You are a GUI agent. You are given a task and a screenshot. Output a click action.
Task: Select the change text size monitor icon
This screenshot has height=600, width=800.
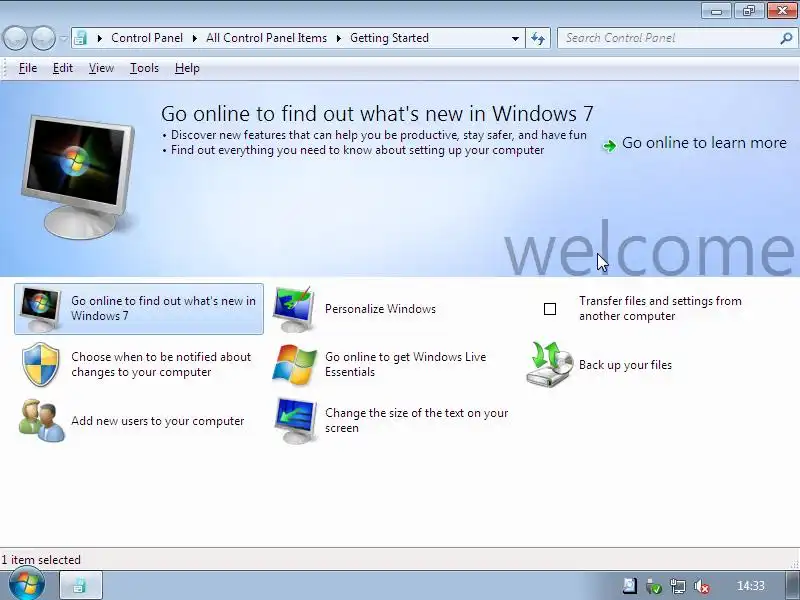tap(295, 420)
